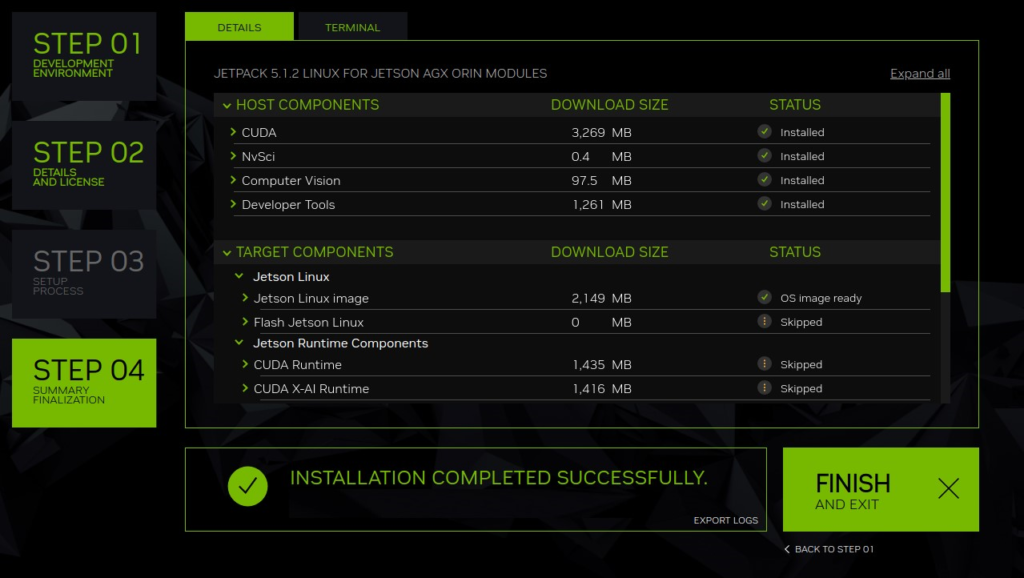Expand the NvSci component row
Image resolution: width=1024 pixels, height=578 pixels.
point(233,156)
